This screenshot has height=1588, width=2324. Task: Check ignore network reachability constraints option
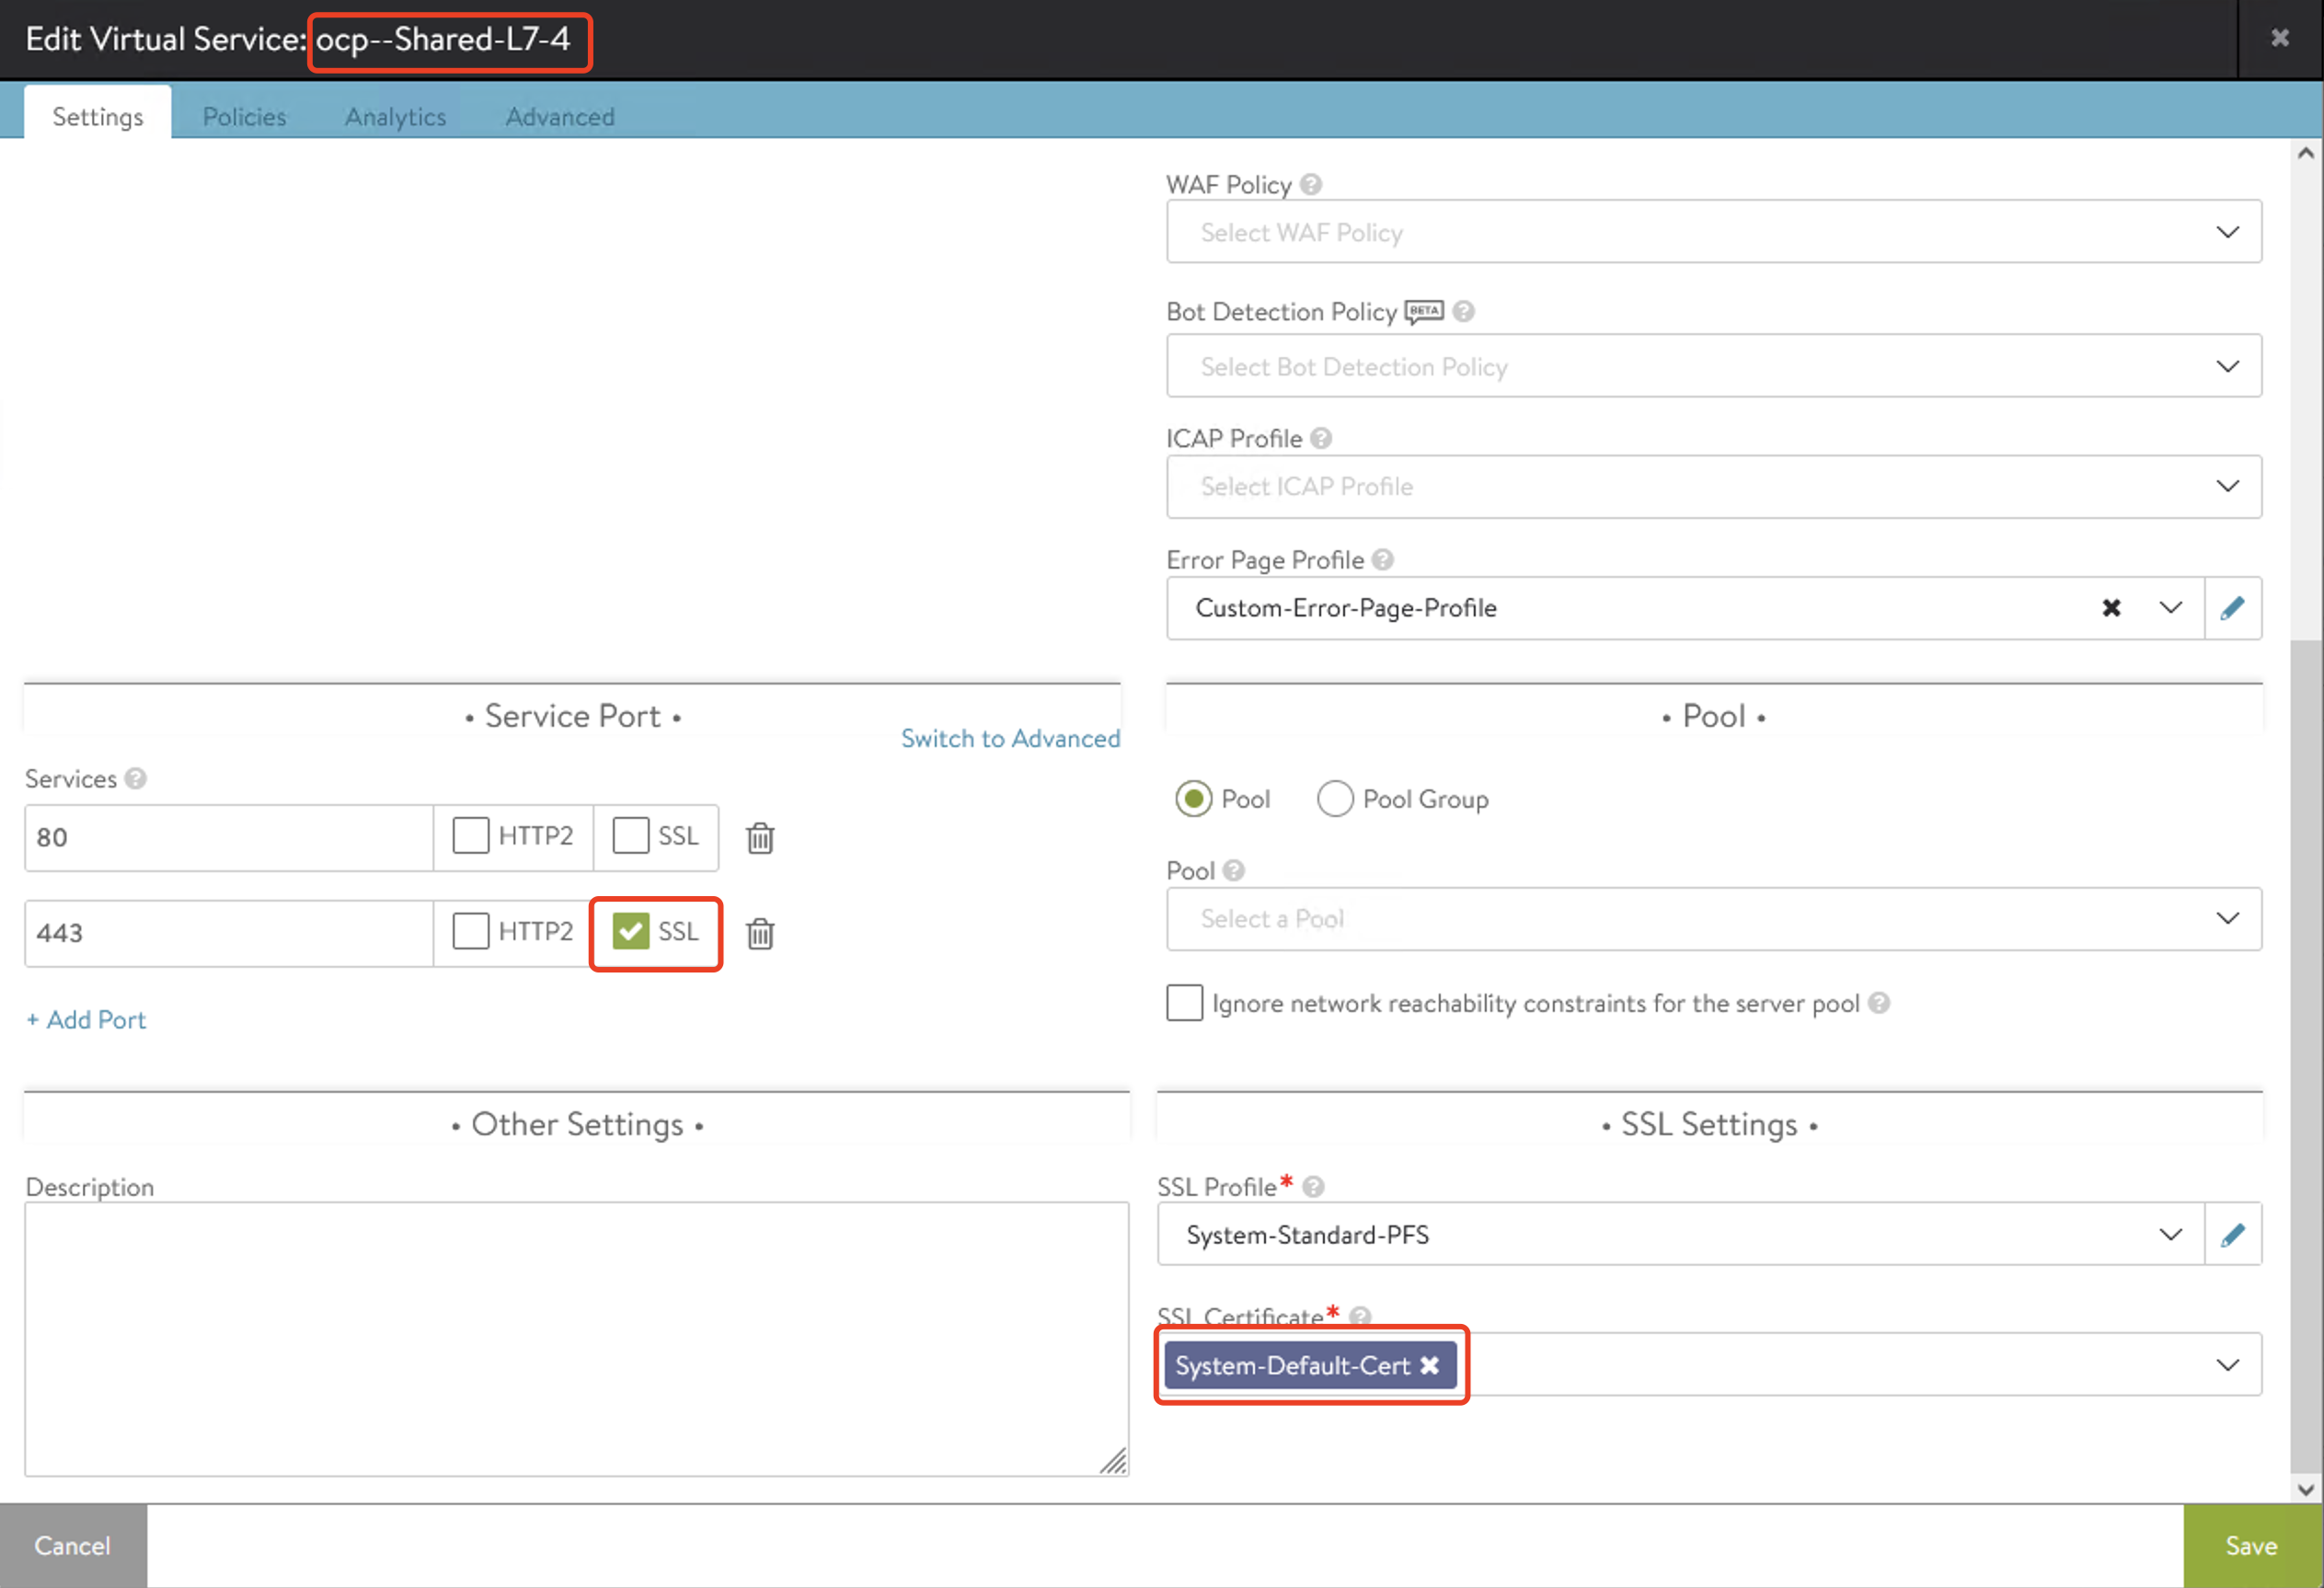[x=1184, y=1003]
